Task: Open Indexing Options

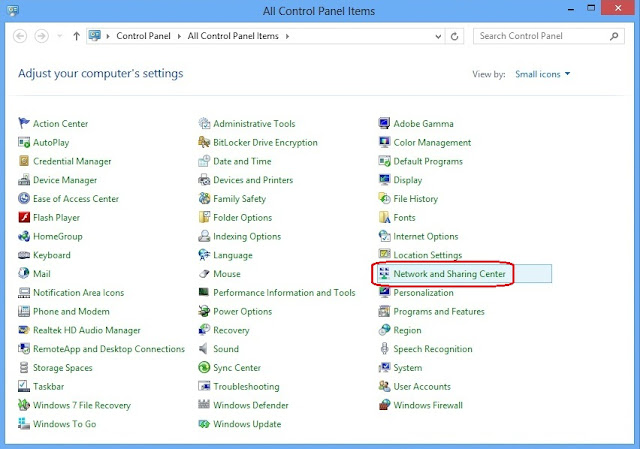Action: point(247,236)
